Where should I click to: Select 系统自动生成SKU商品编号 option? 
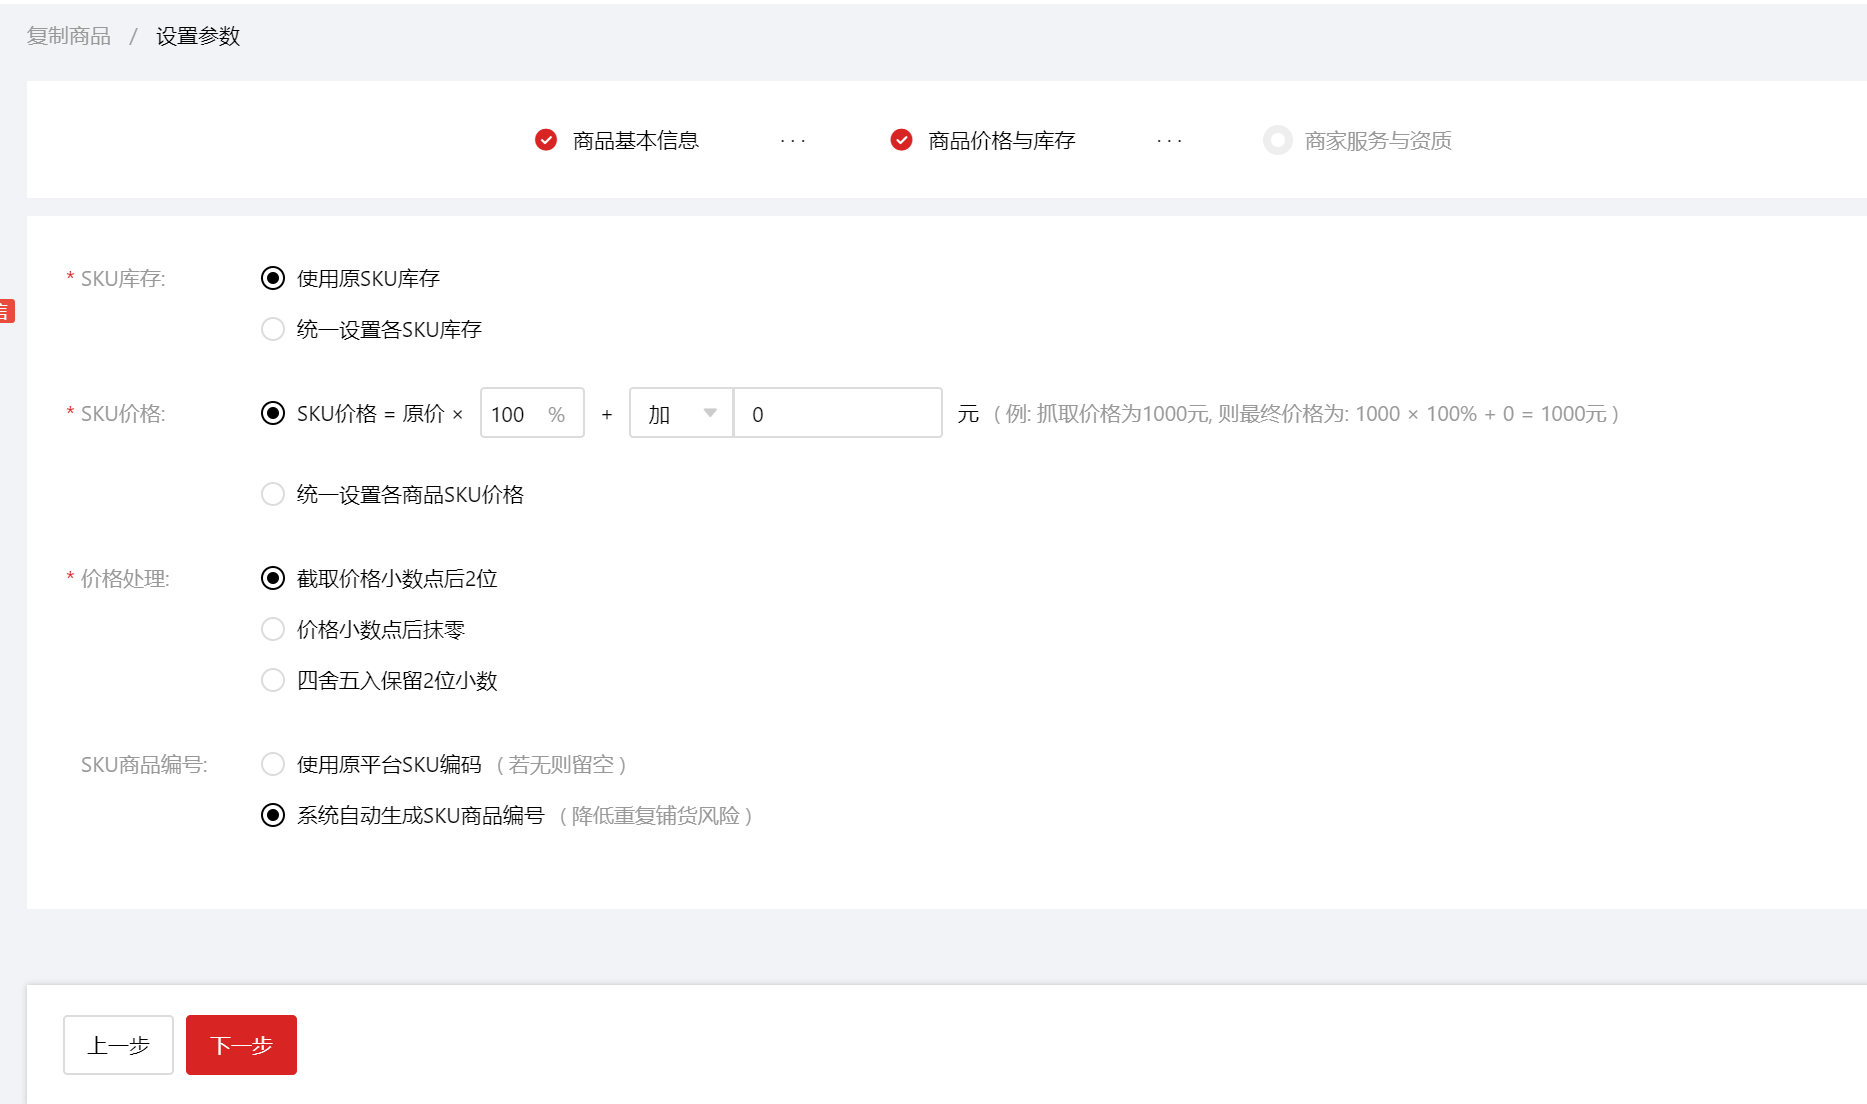tap(273, 815)
